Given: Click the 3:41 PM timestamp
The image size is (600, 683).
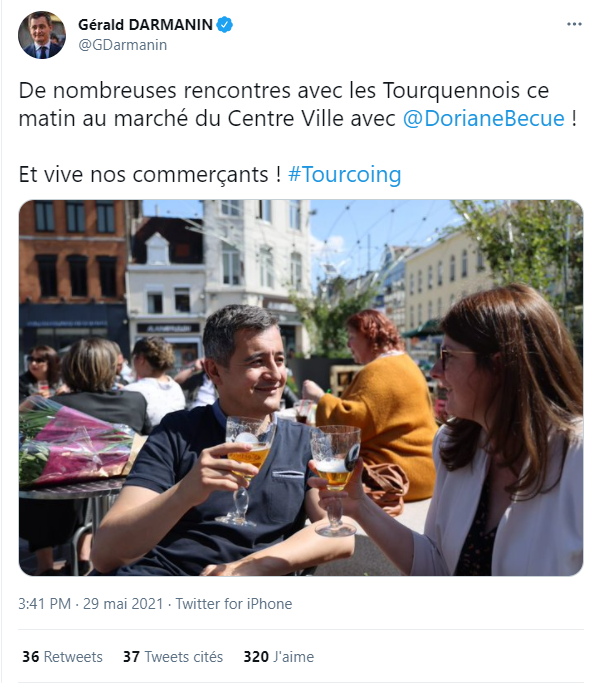Looking at the screenshot, I should tap(44, 604).
